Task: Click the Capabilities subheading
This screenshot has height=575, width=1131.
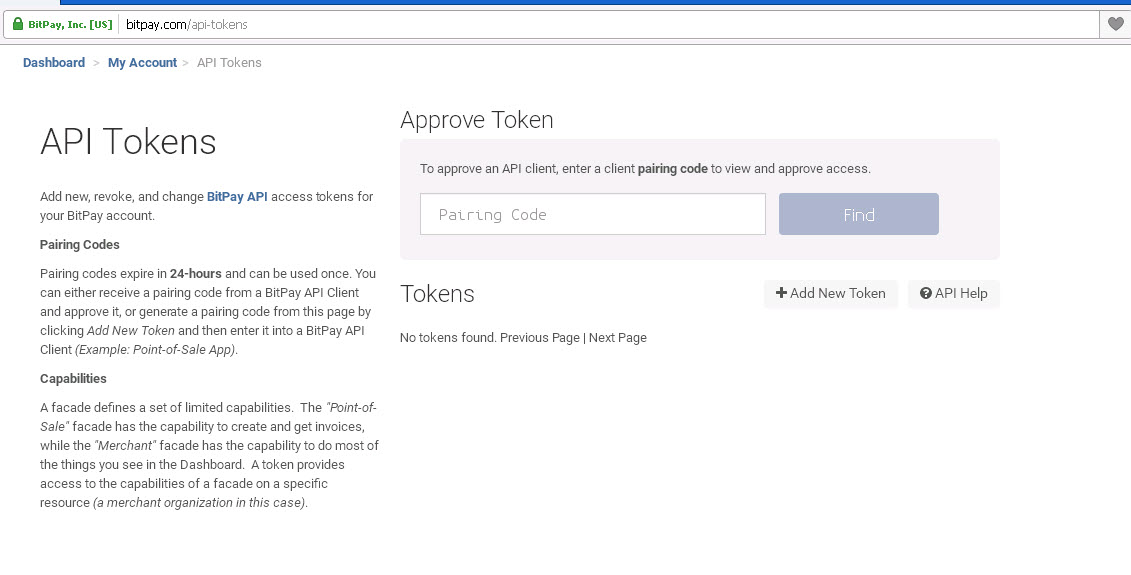Action: click(73, 378)
